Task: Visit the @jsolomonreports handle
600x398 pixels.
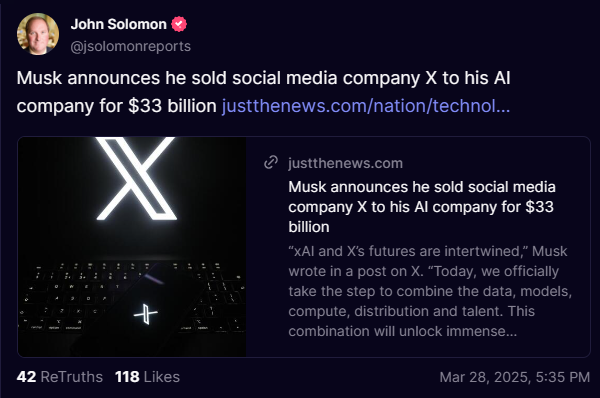Action: (130, 46)
